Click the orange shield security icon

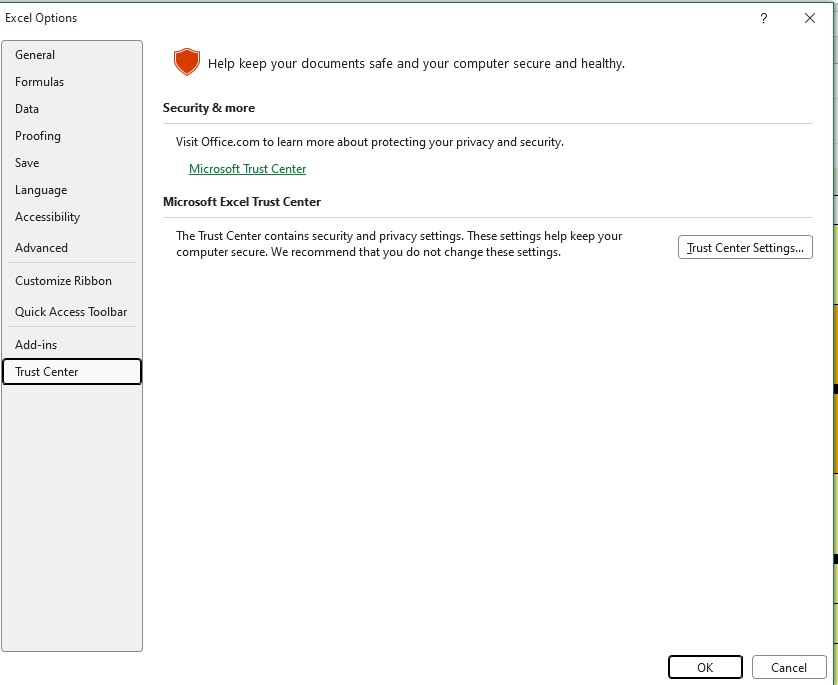[x=186, y=62]
